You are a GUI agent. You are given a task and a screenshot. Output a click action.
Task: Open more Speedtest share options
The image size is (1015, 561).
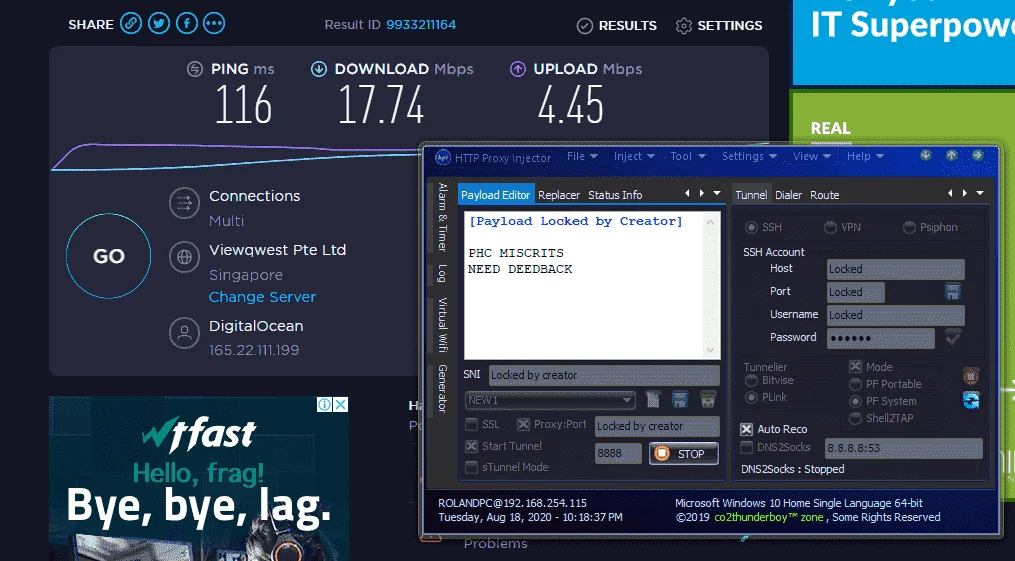point(214,25)
